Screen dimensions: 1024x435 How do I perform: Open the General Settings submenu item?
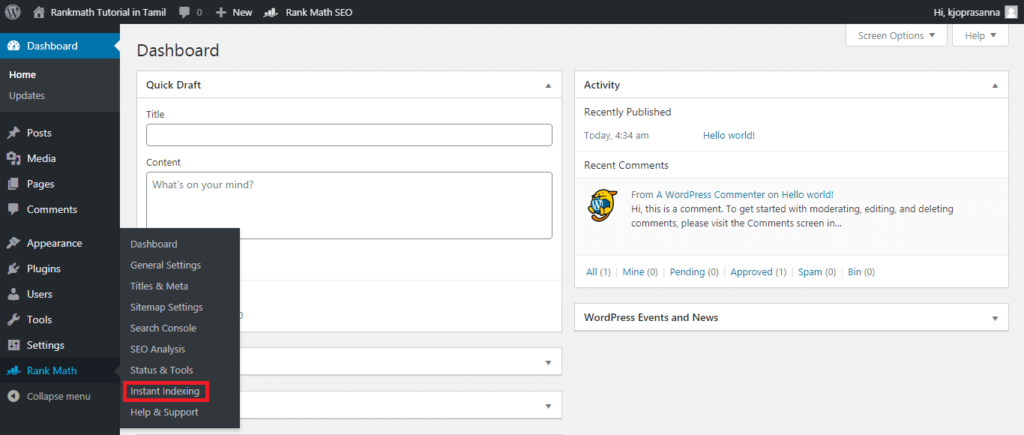point(165,265)
